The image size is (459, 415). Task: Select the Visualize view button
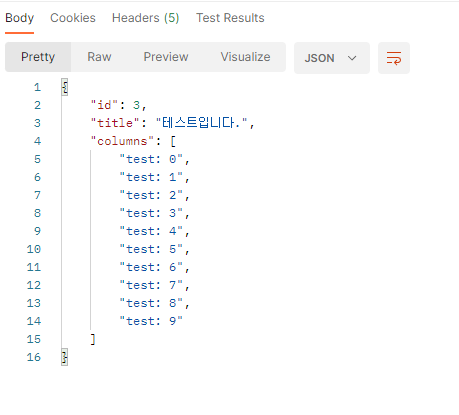[x=245, y=57]
